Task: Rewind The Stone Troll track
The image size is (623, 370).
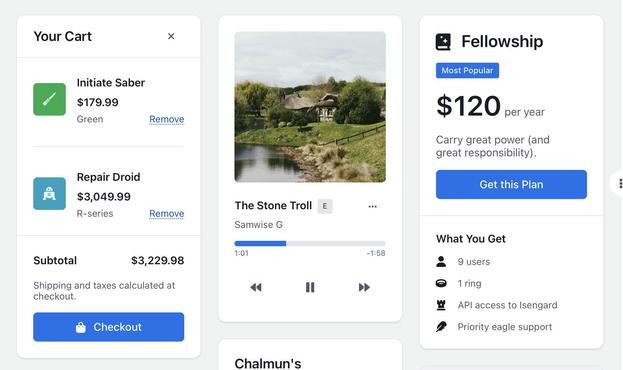Action: click(256, 287)
